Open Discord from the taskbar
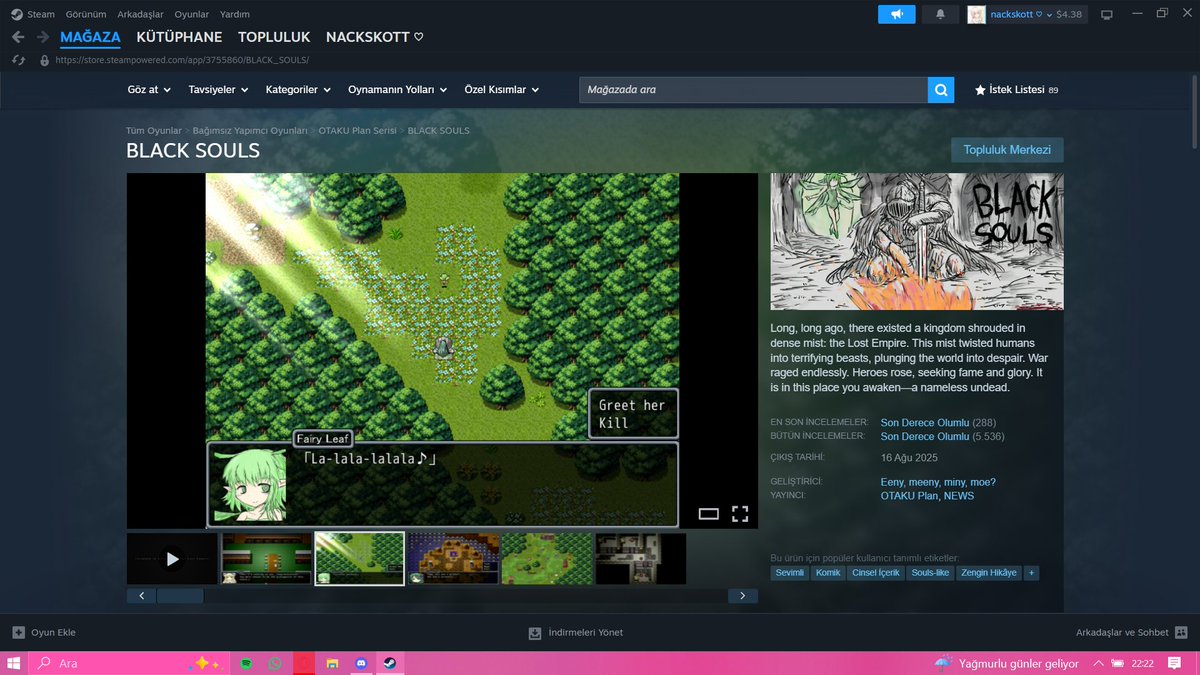This screenshot has height=675, width=1200. (361, 663)
